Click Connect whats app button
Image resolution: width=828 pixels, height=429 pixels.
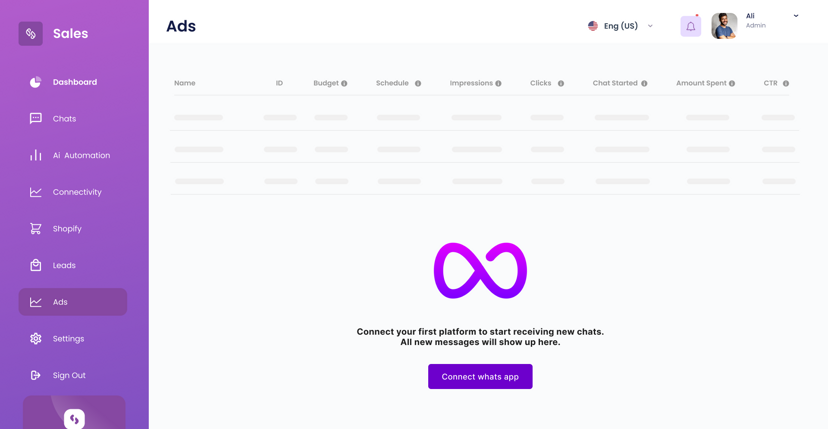[480, 377]
